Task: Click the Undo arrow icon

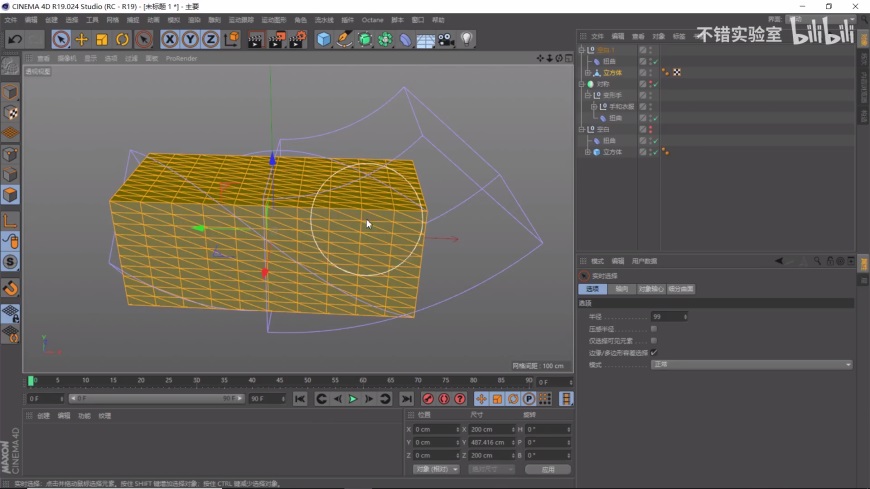Action: [15, 39]
